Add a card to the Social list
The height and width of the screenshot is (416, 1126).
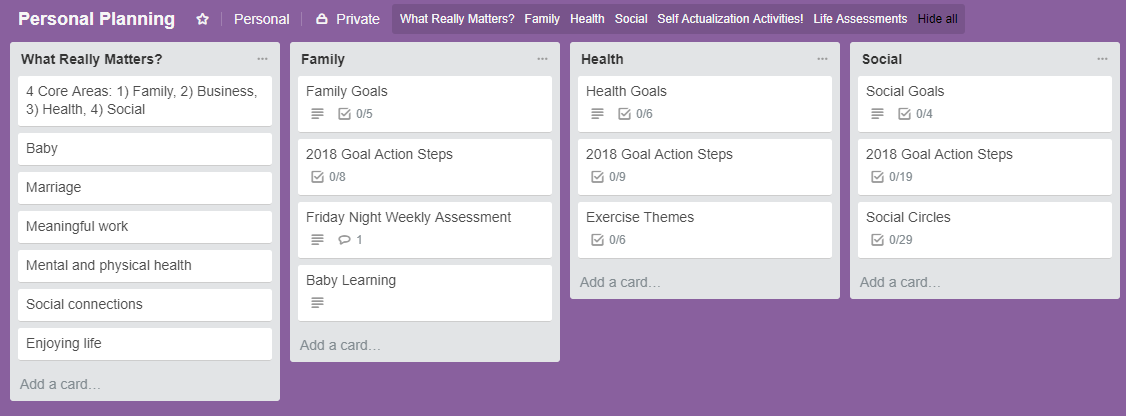tap(900, 282)
